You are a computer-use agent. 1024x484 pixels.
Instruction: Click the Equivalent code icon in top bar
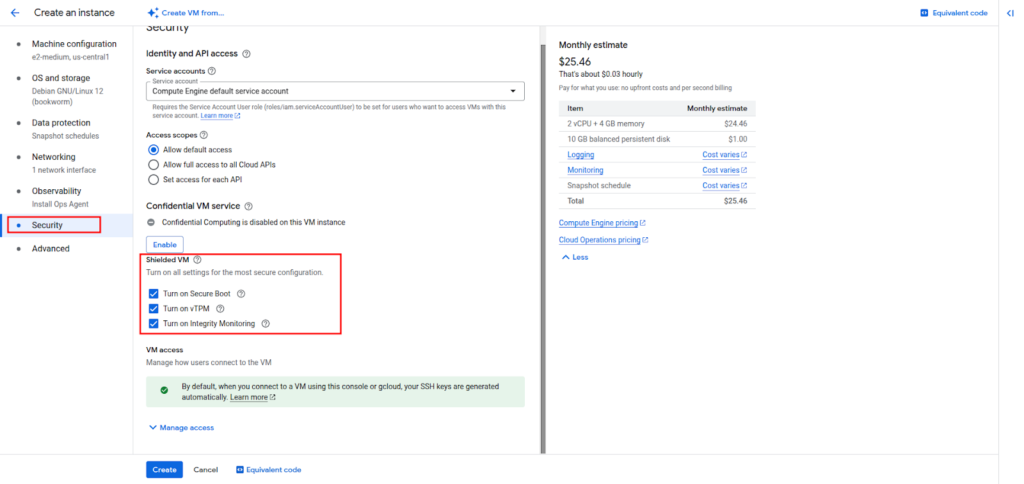924,12
